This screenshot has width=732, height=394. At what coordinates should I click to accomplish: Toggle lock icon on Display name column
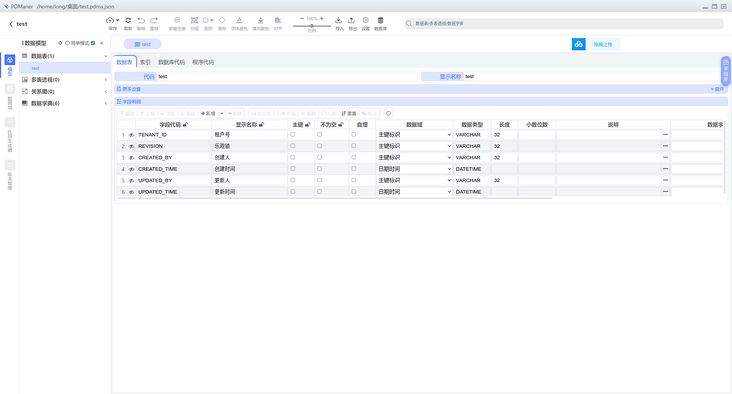tap(261, 125)
